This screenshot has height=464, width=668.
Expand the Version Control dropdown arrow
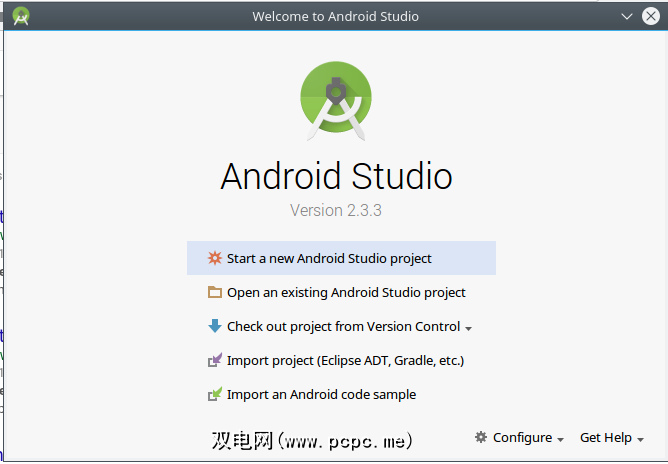[x=469, y=329]
